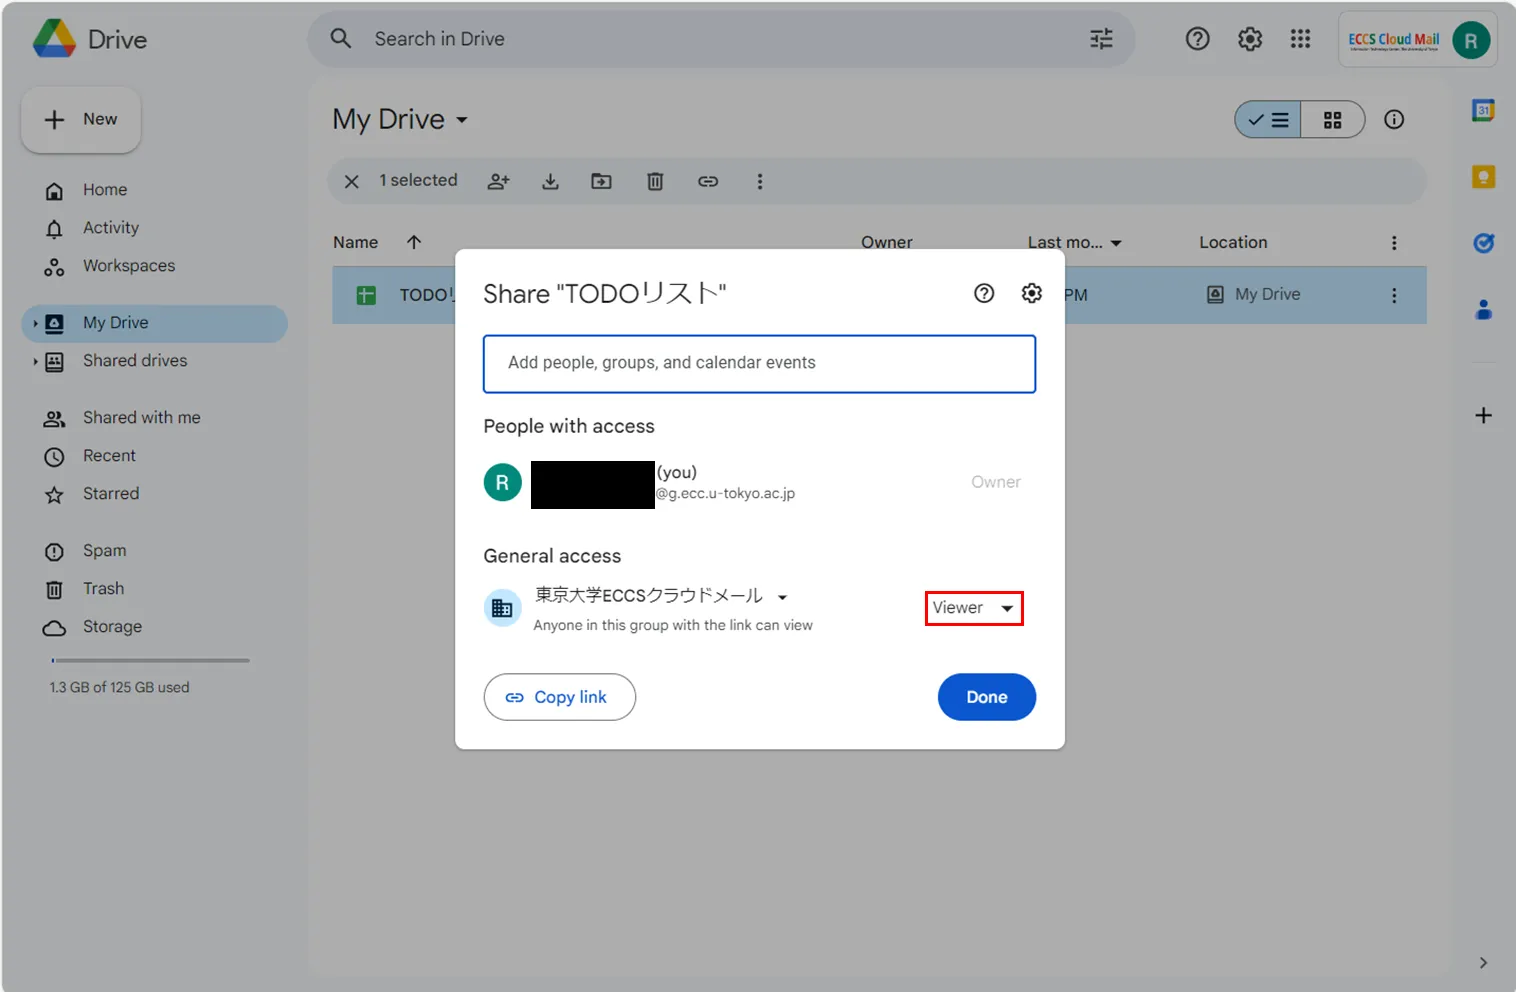Open Drive settings gear in header
The image size is (1516, 992).
click(1250, 39)
